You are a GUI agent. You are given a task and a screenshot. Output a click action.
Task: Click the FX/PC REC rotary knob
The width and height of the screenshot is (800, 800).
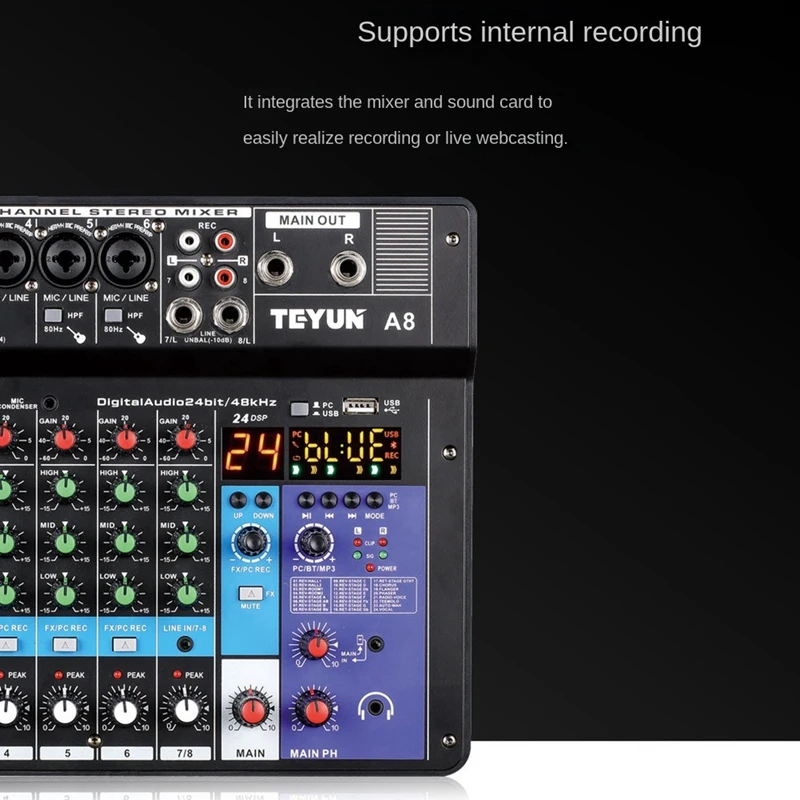[x=251, y=542]
